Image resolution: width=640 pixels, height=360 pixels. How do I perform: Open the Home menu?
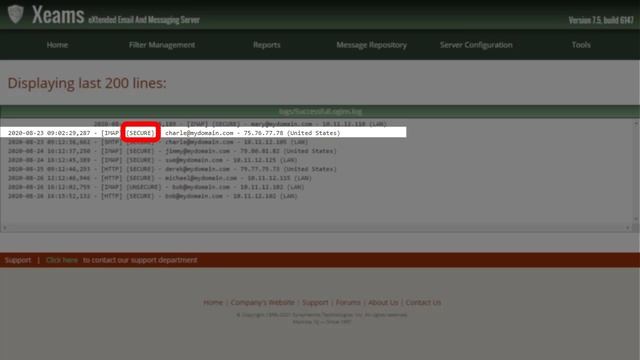coord(57,45)
